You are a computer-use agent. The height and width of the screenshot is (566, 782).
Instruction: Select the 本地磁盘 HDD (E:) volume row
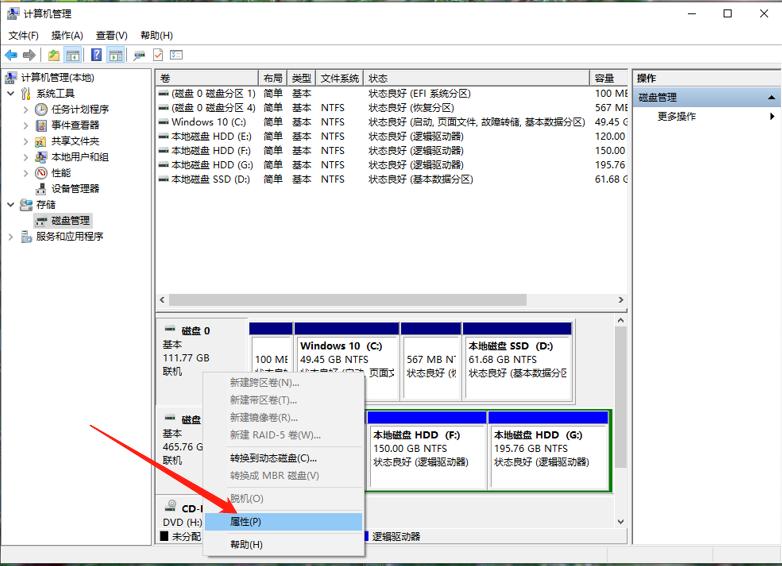point(391,137)
